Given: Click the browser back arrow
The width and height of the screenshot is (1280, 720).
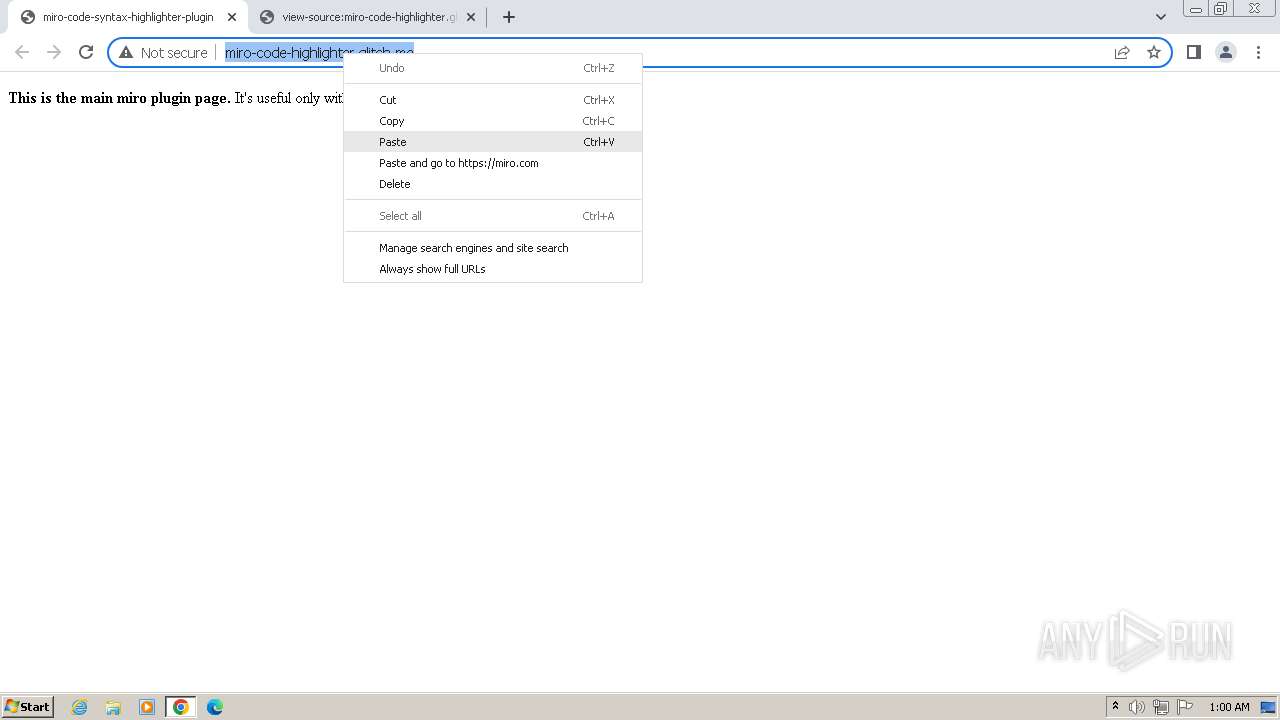Looking at the screenshot, I should tap(22, 52).
